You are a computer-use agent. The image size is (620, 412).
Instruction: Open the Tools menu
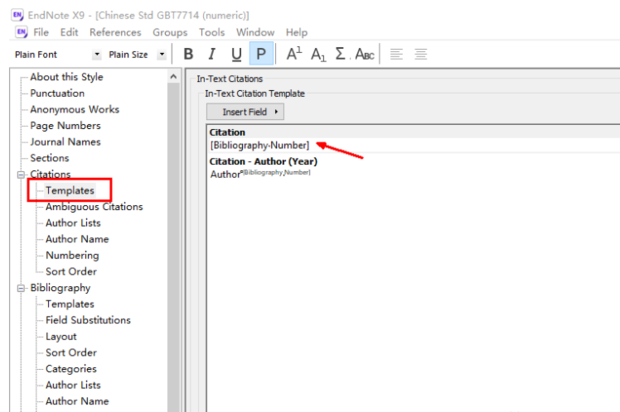(x=212, y=32)
